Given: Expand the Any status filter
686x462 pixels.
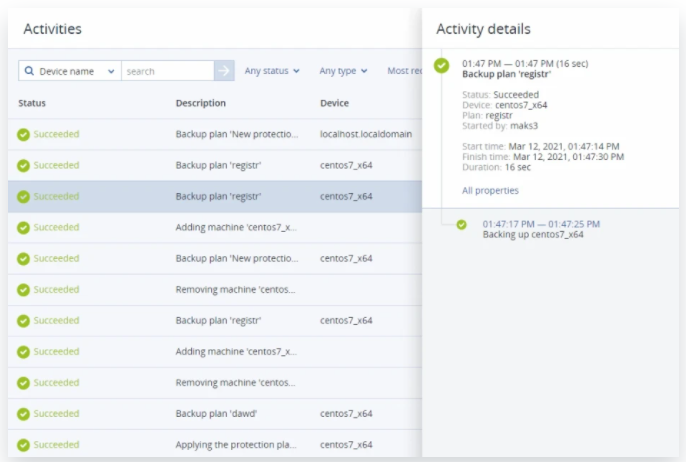Looking at the screenshot, I should point(271,71).
